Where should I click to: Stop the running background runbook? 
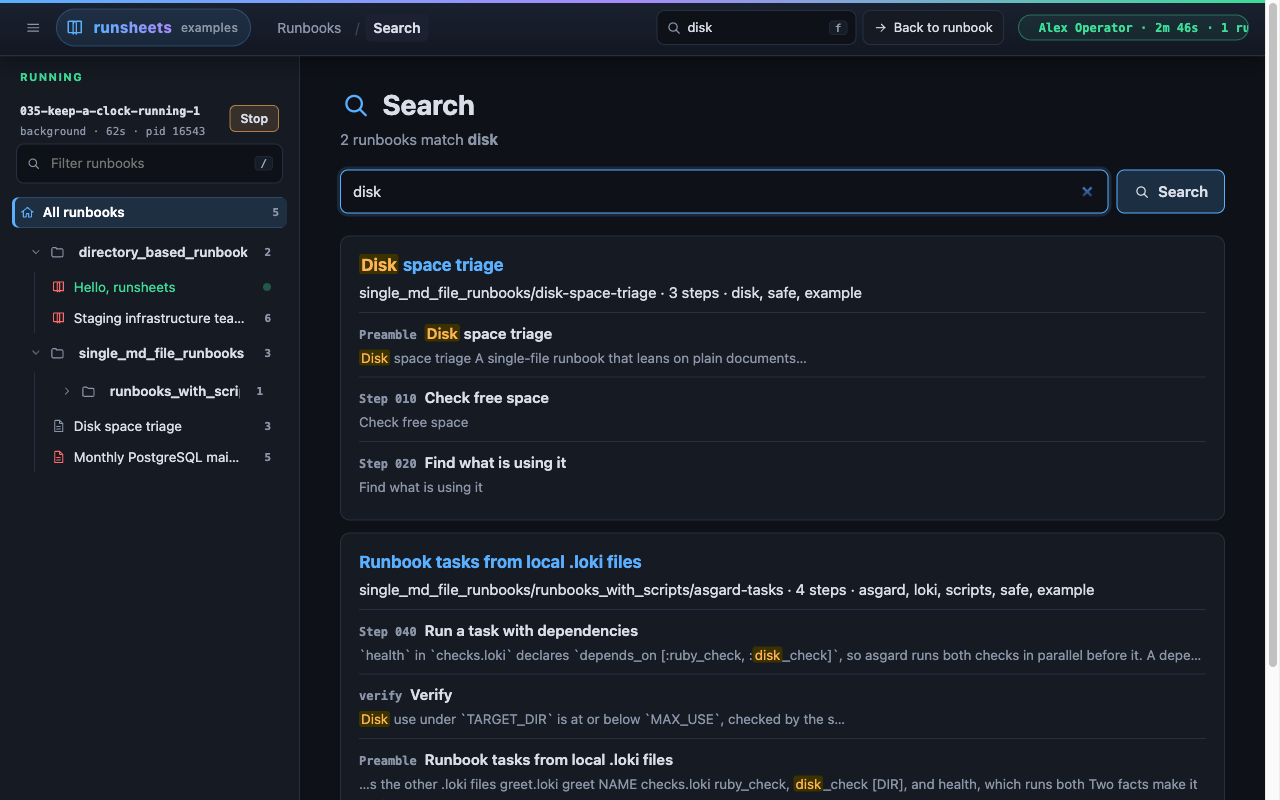tap(254, 118)
